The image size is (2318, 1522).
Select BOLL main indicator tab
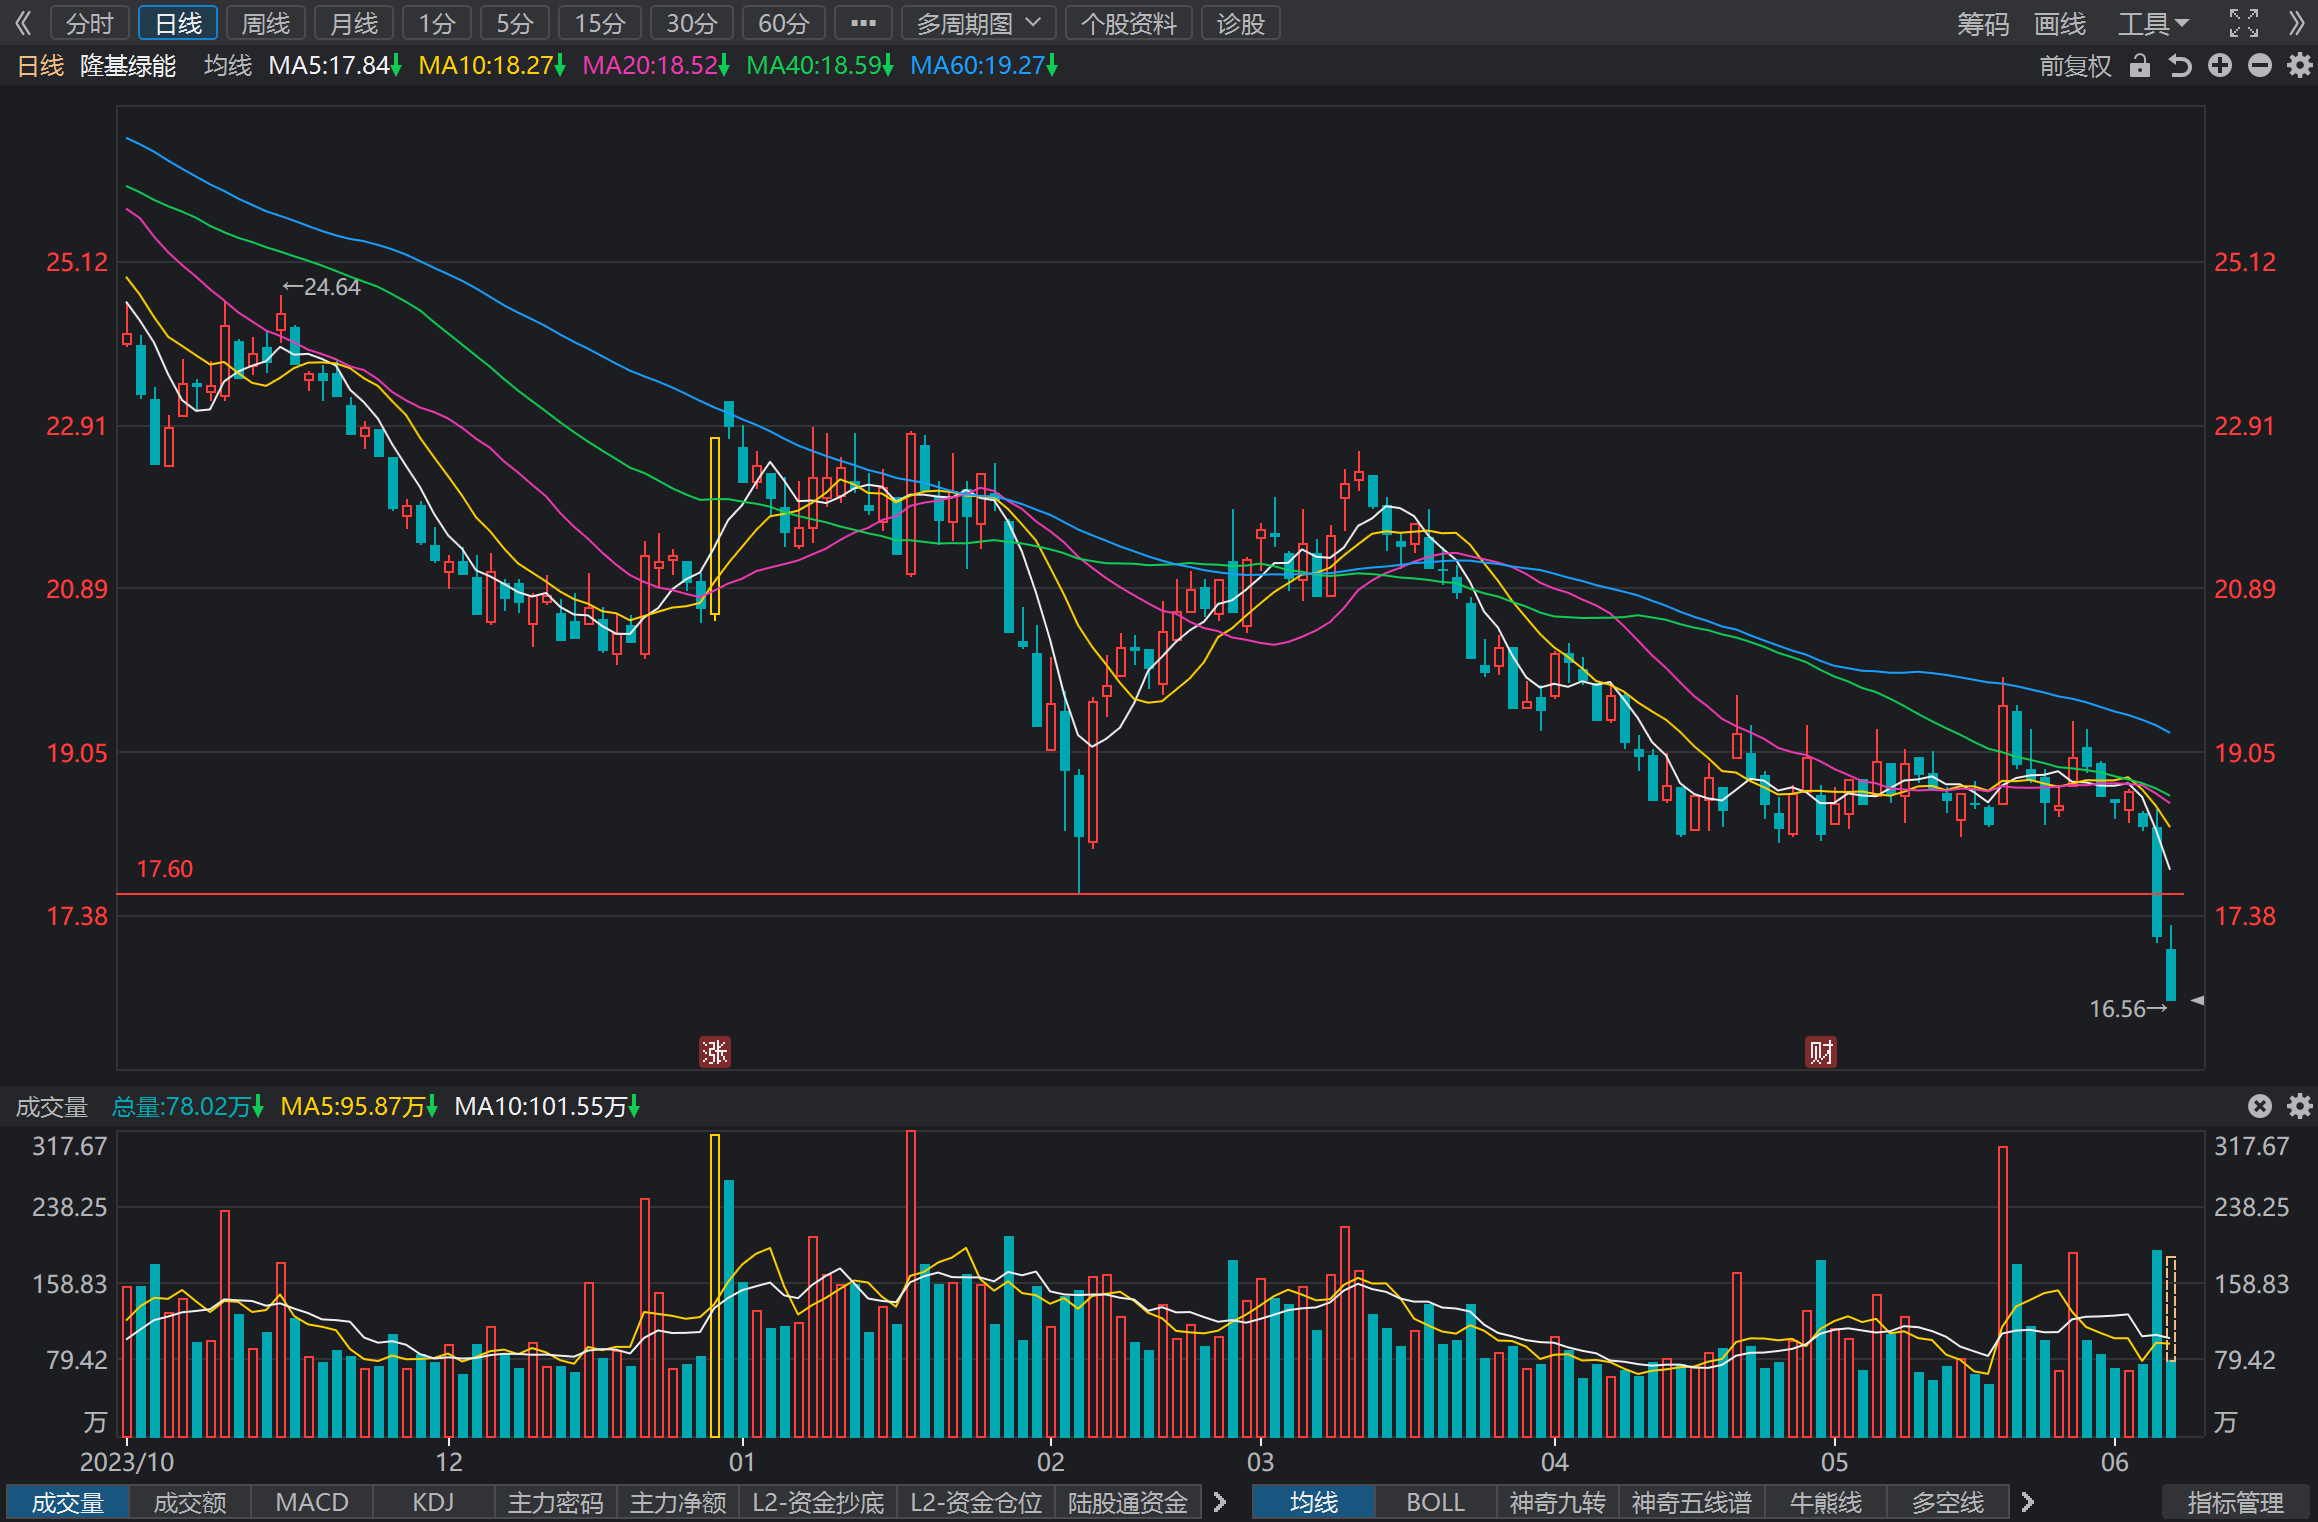click(1436, 1502)
